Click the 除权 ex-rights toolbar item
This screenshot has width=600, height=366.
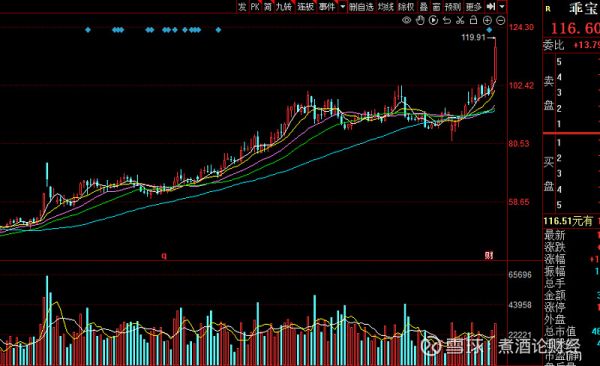[406, 7]
